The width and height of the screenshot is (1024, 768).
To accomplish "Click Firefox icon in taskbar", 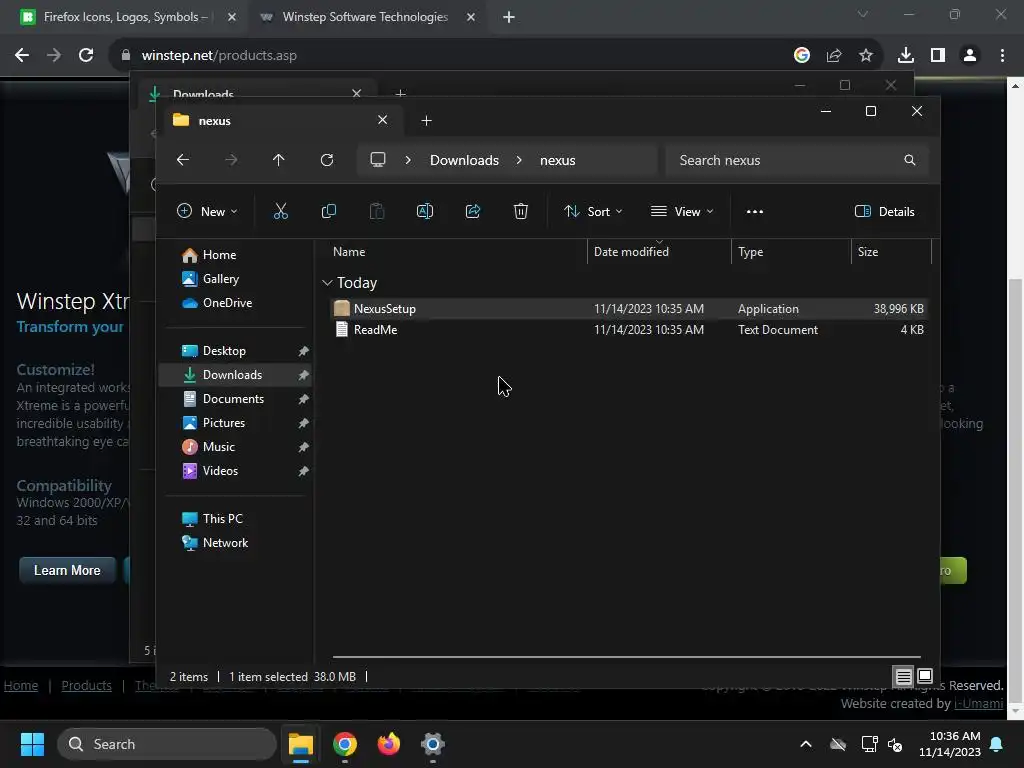I will (x=389, y=744).
